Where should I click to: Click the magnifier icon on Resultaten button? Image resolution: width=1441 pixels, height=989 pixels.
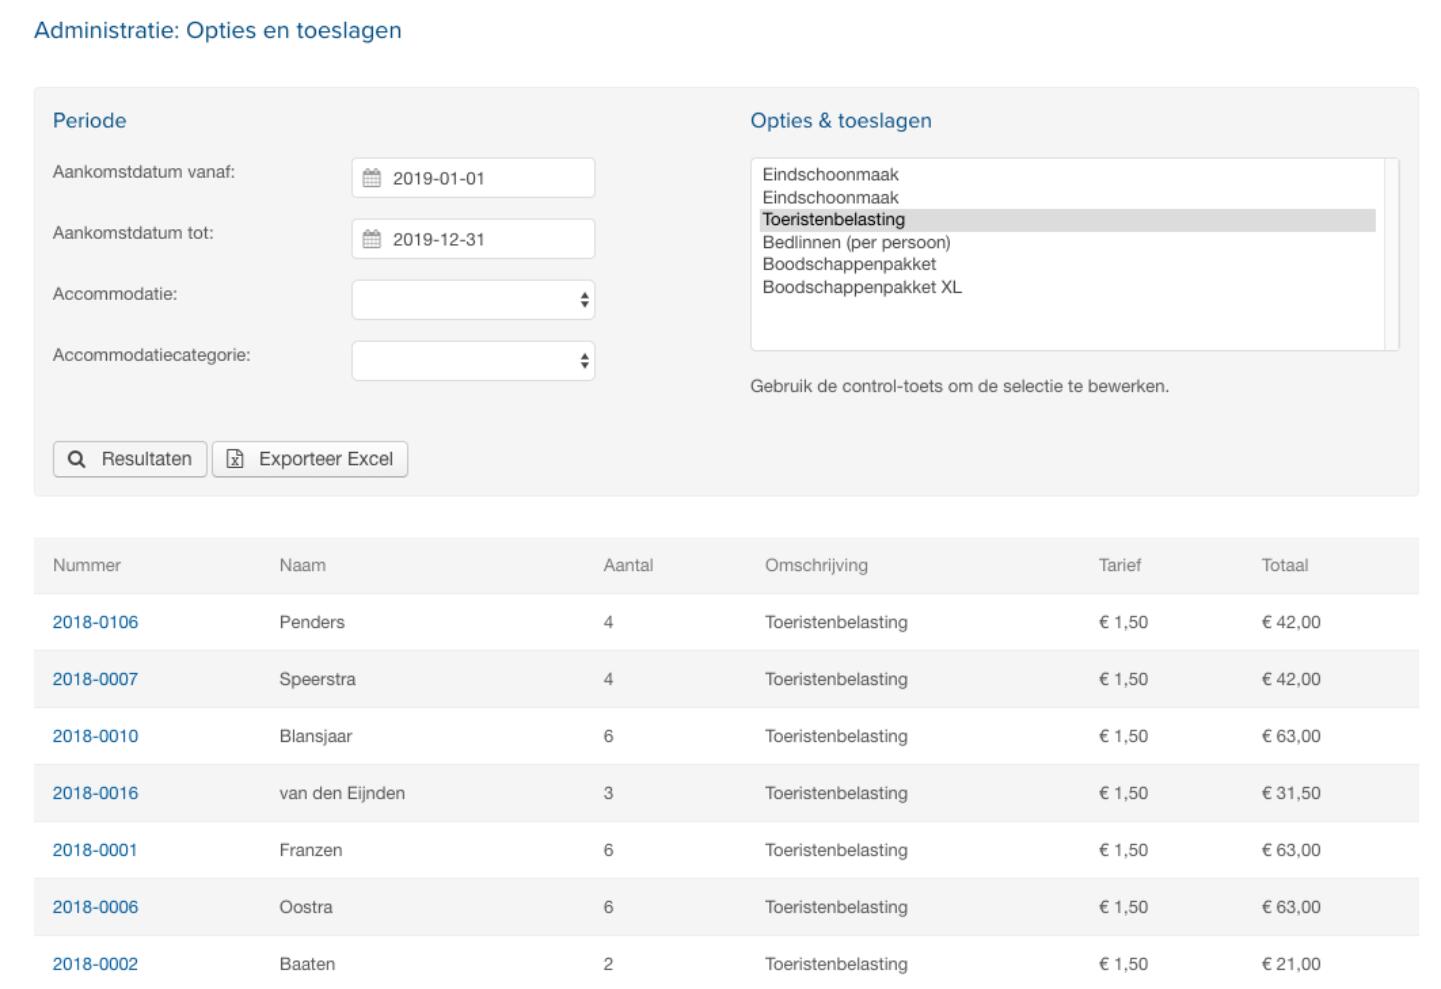tap(76, 459)
